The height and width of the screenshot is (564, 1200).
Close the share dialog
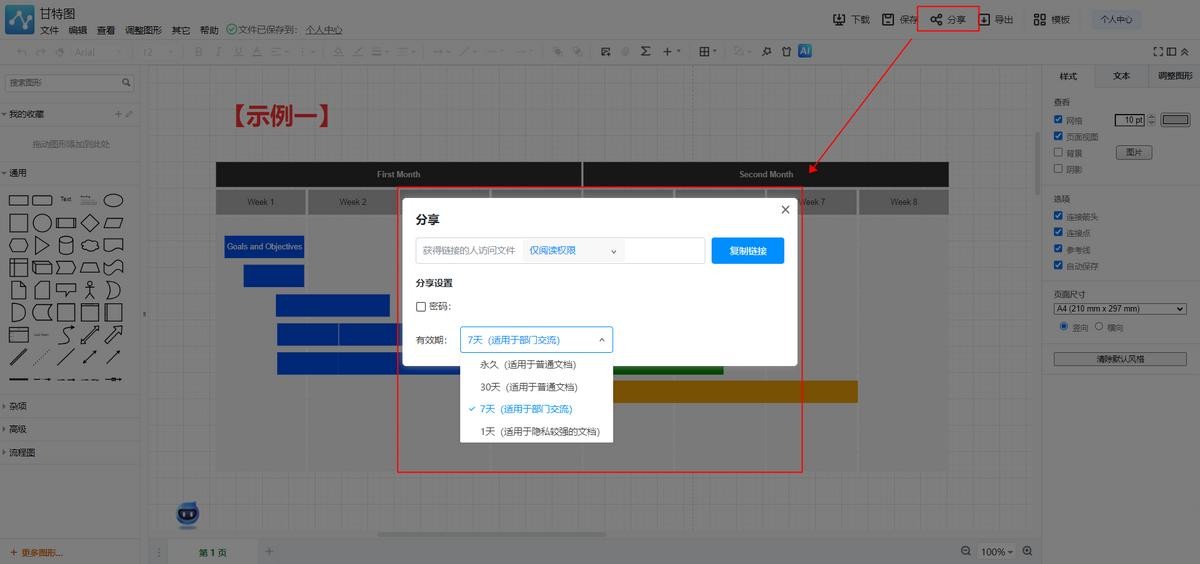point(785,210)
